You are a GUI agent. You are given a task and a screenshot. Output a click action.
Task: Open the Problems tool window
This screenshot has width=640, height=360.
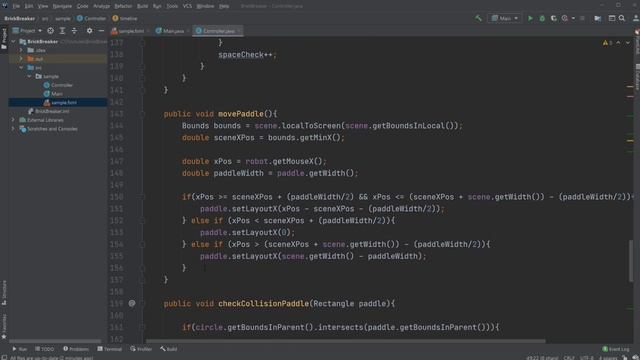click(76, 349)
